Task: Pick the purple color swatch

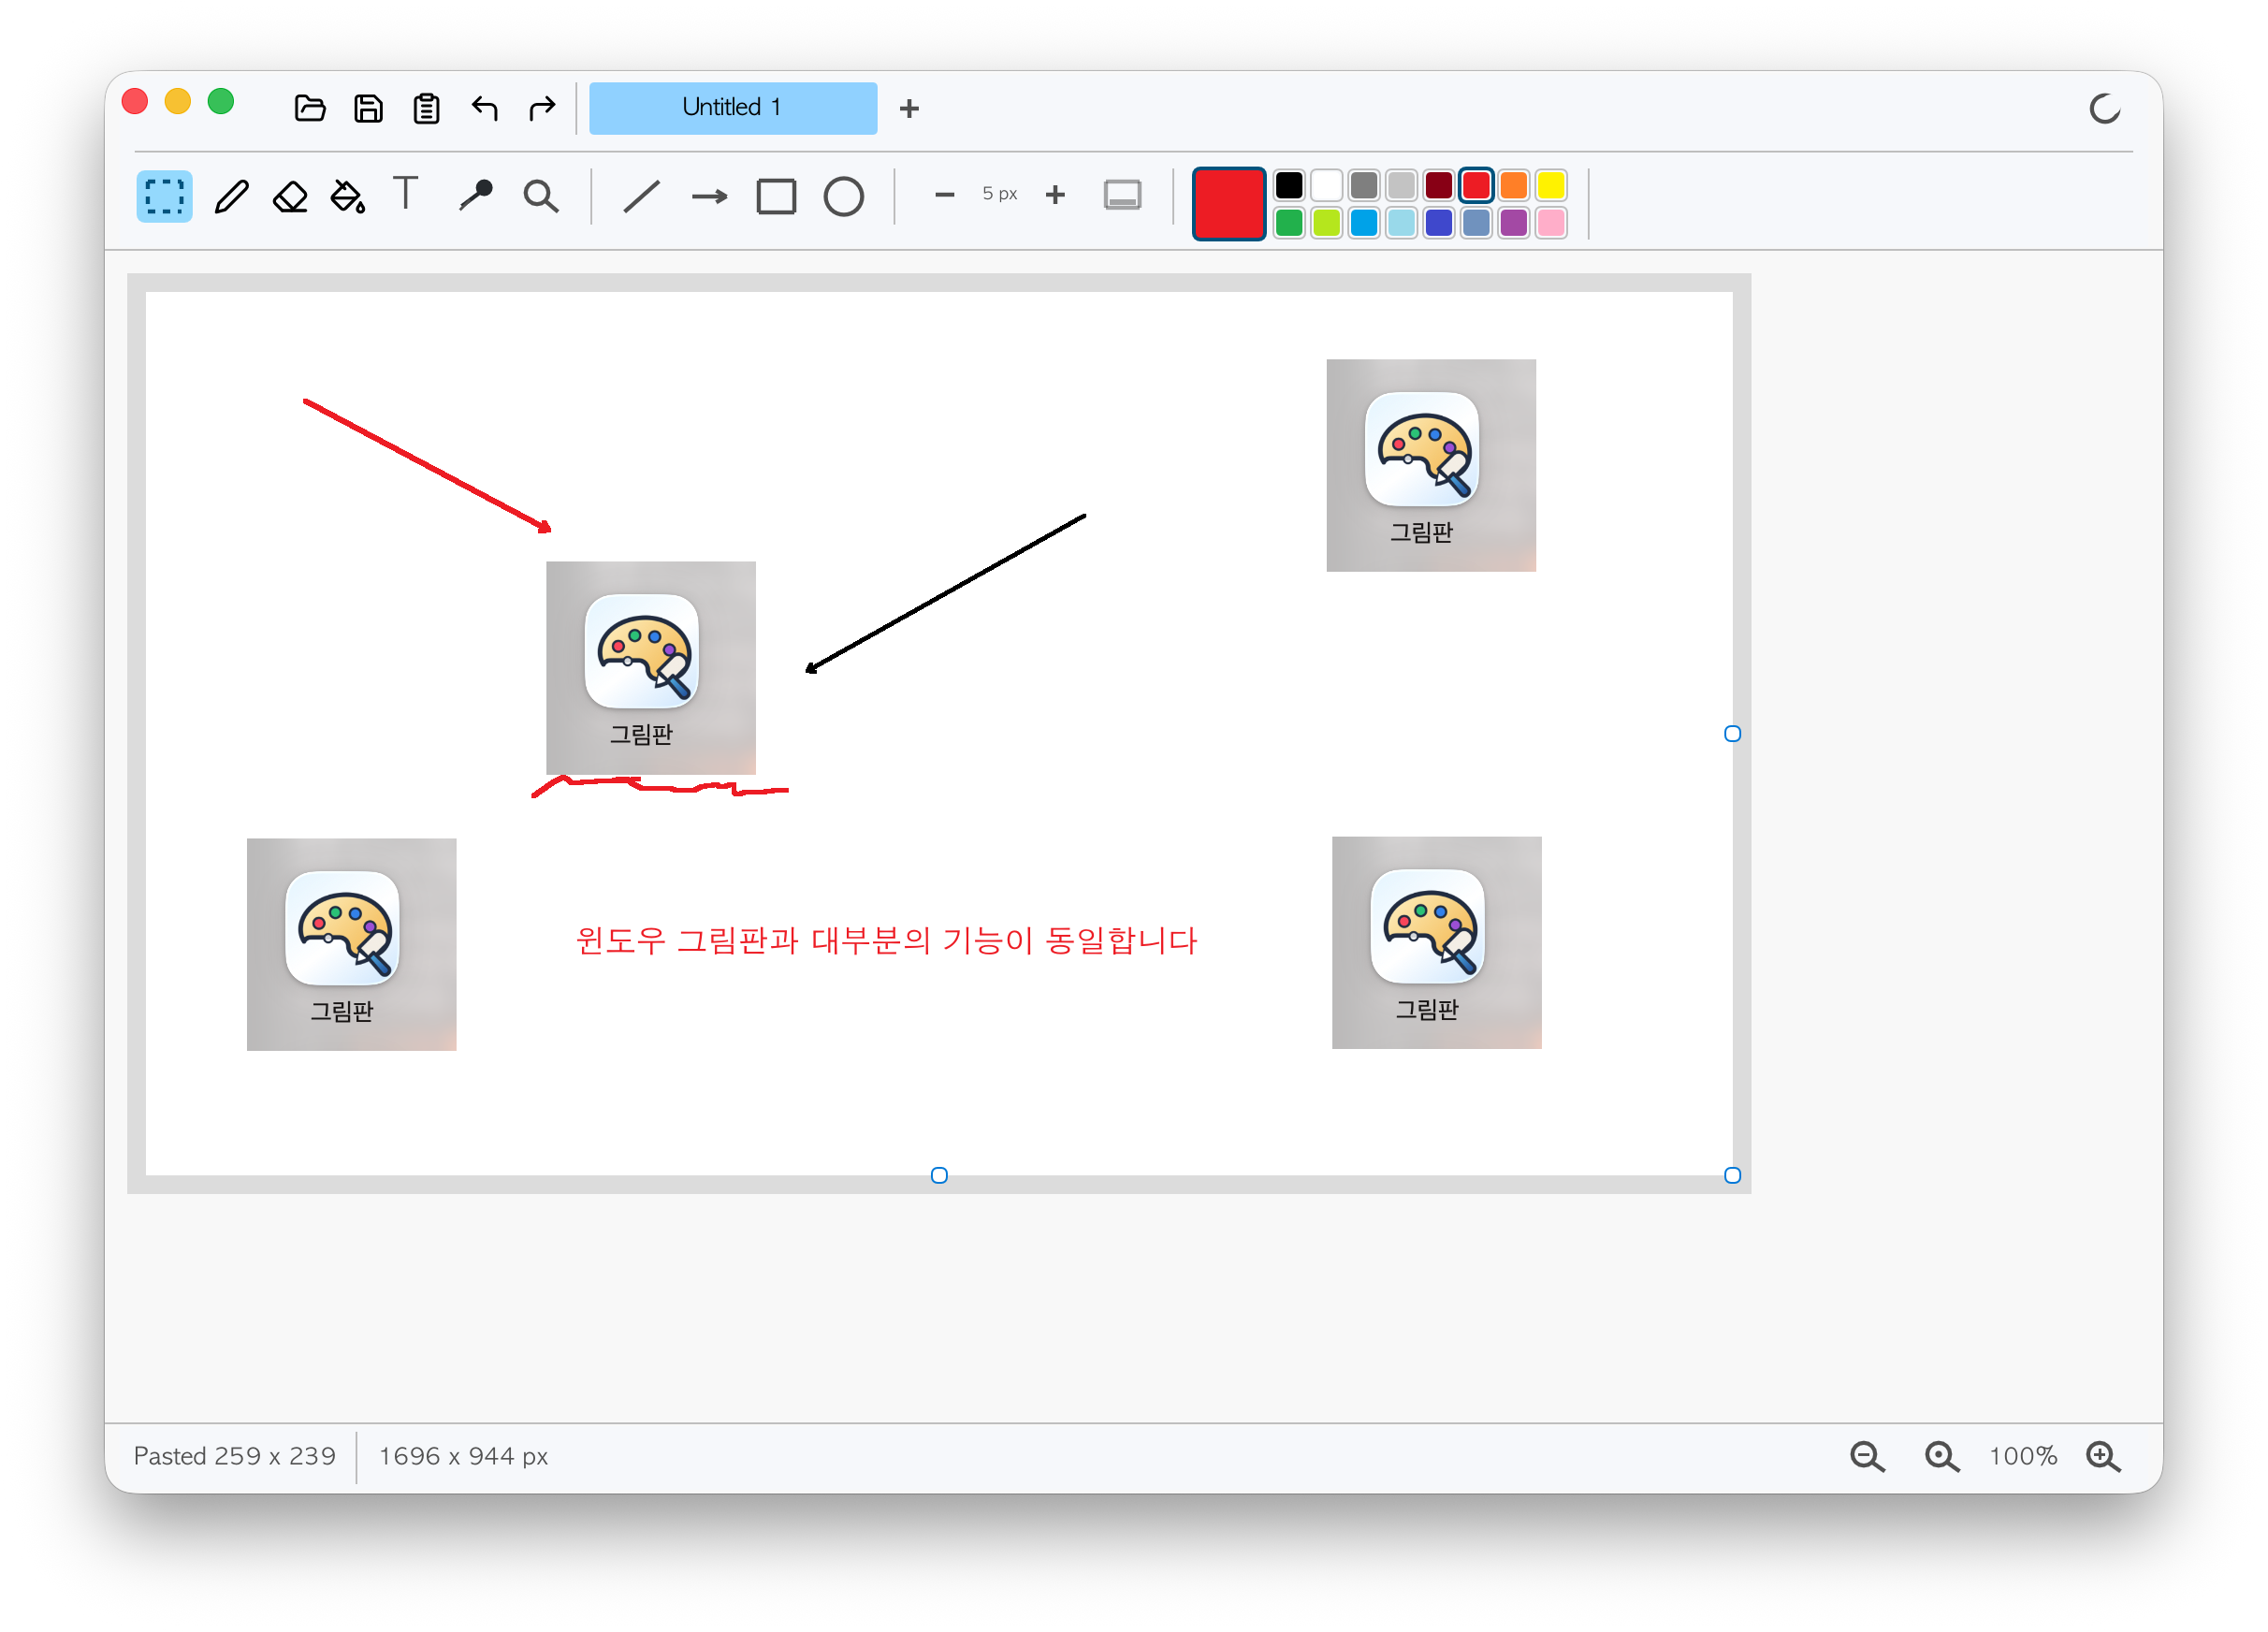Action: 1513,222
